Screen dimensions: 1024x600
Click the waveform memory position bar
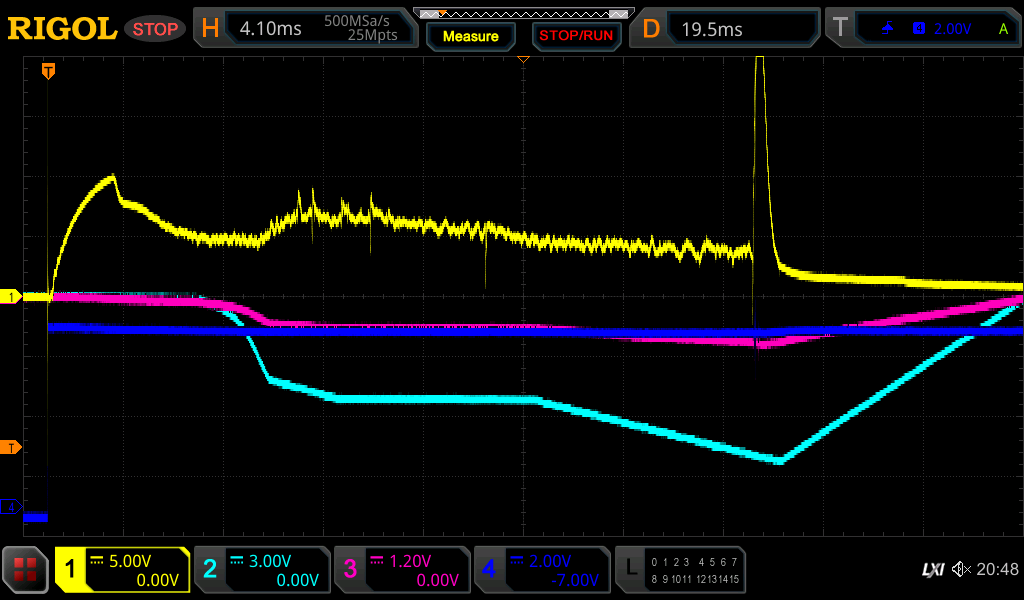523,14
